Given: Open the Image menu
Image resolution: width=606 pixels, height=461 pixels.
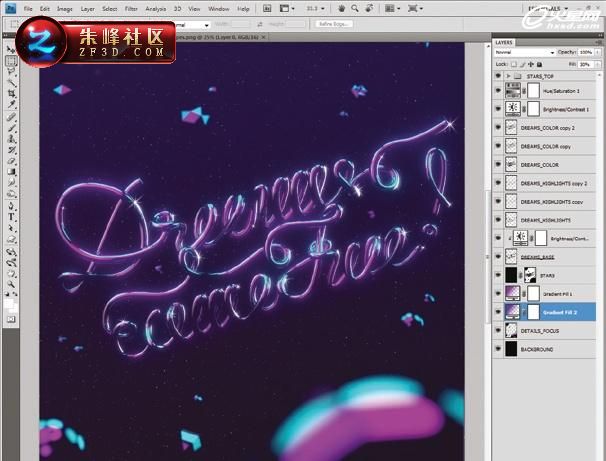Looking at the screenshot, I should click(65, 9).
